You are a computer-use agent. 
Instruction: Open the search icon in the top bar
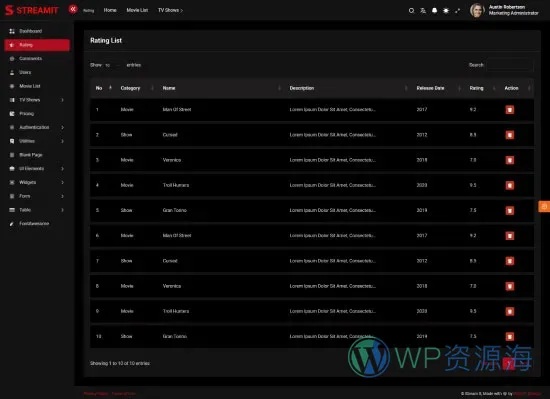[x=411, y=11]
